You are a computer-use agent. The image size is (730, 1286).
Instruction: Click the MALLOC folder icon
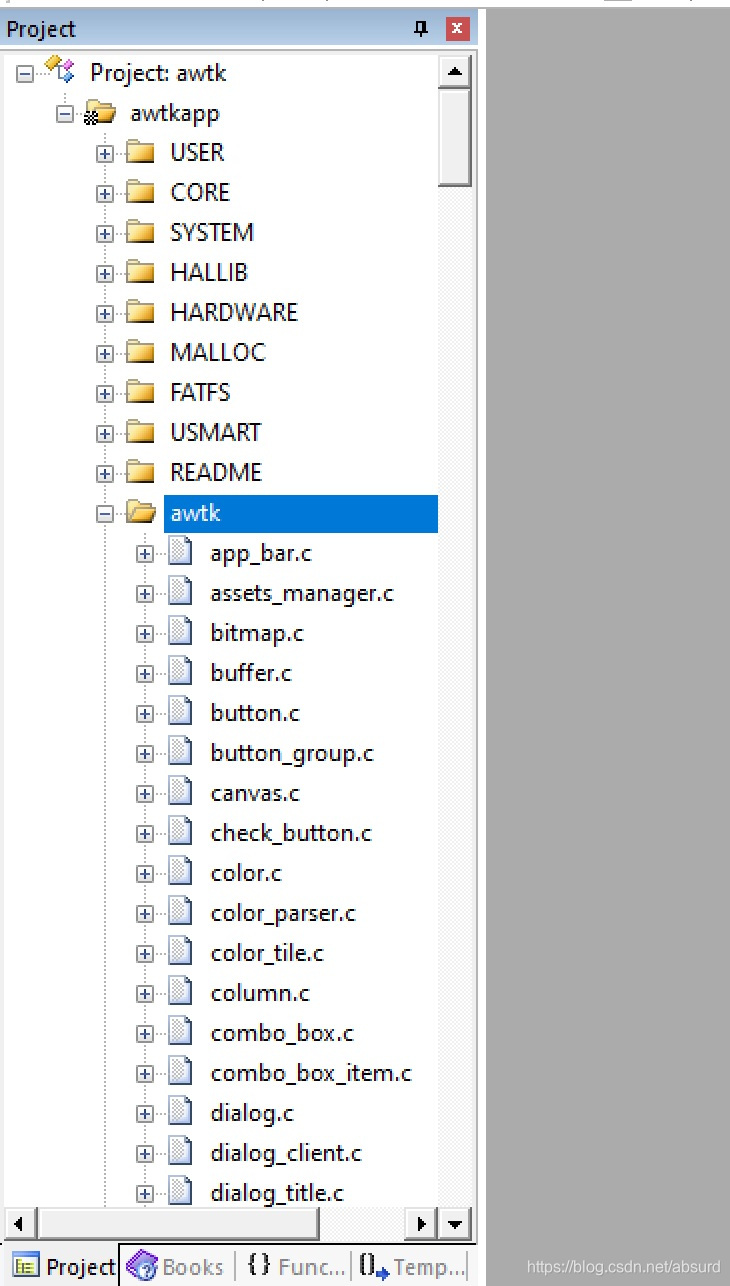[x=140, y=352]
